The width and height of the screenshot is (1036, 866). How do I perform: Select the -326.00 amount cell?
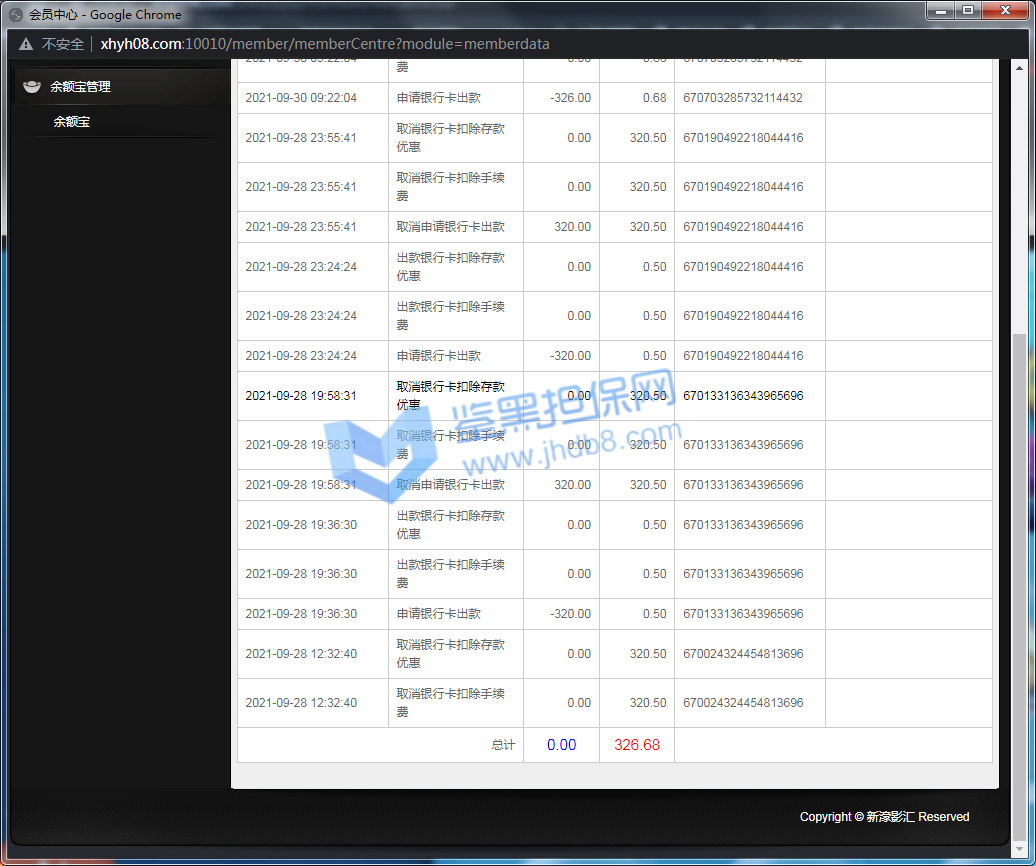point(570,98)
